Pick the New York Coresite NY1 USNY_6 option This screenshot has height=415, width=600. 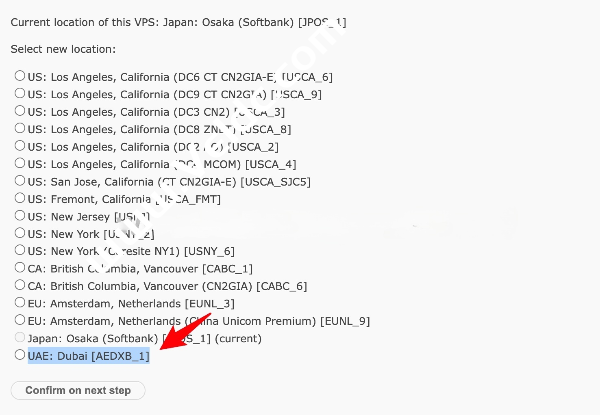coord(20,251)
